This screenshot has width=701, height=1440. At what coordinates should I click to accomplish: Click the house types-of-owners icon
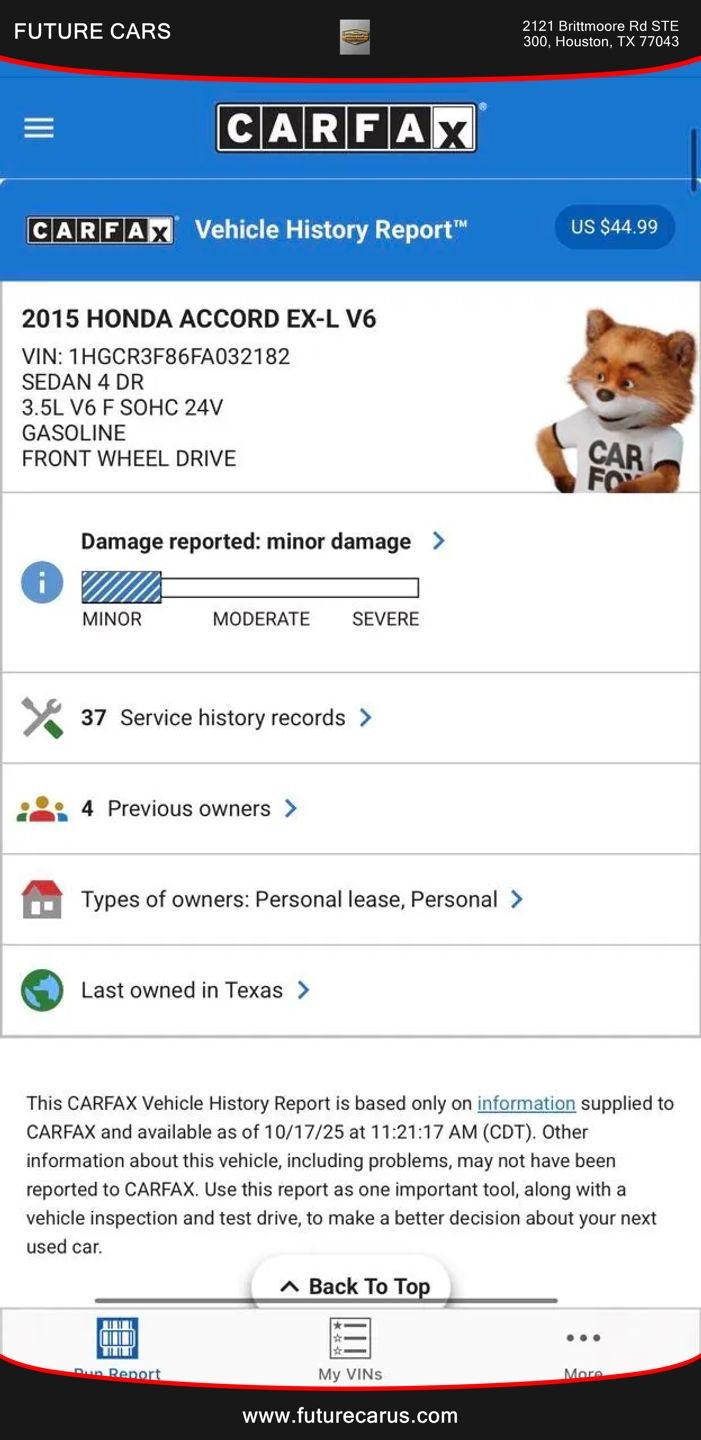pos(42,899)
